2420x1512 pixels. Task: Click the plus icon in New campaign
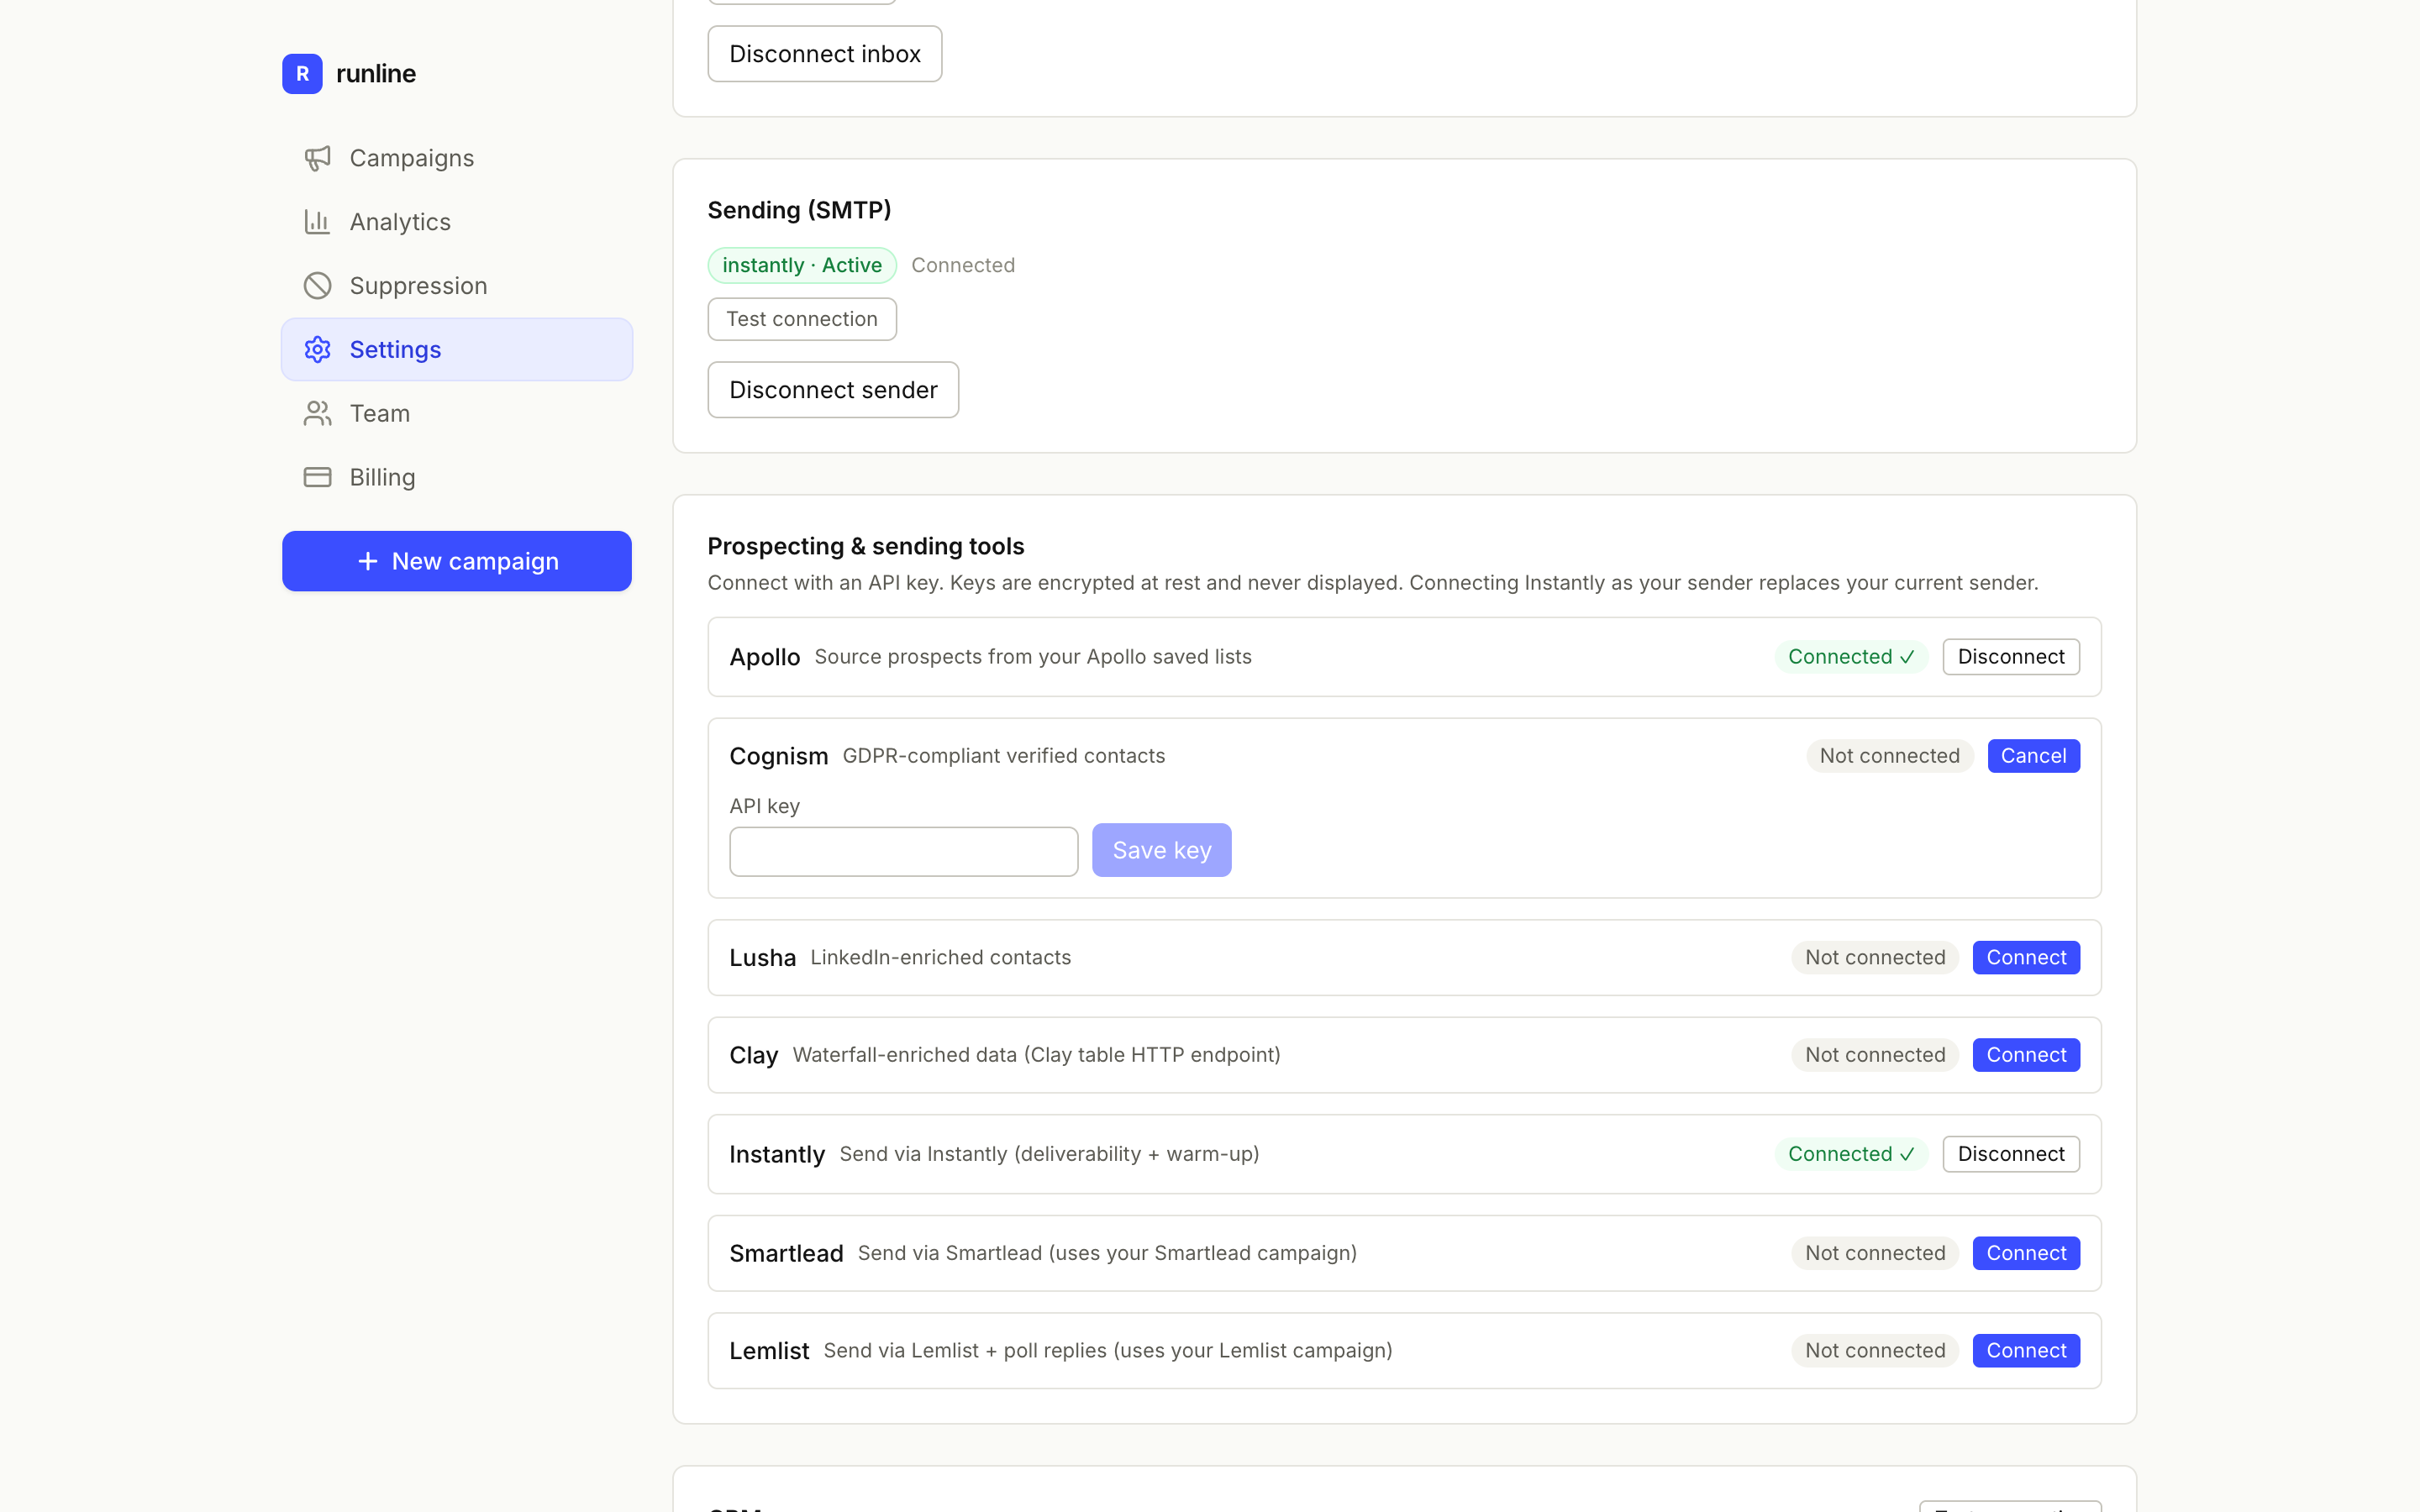point(368,561)
